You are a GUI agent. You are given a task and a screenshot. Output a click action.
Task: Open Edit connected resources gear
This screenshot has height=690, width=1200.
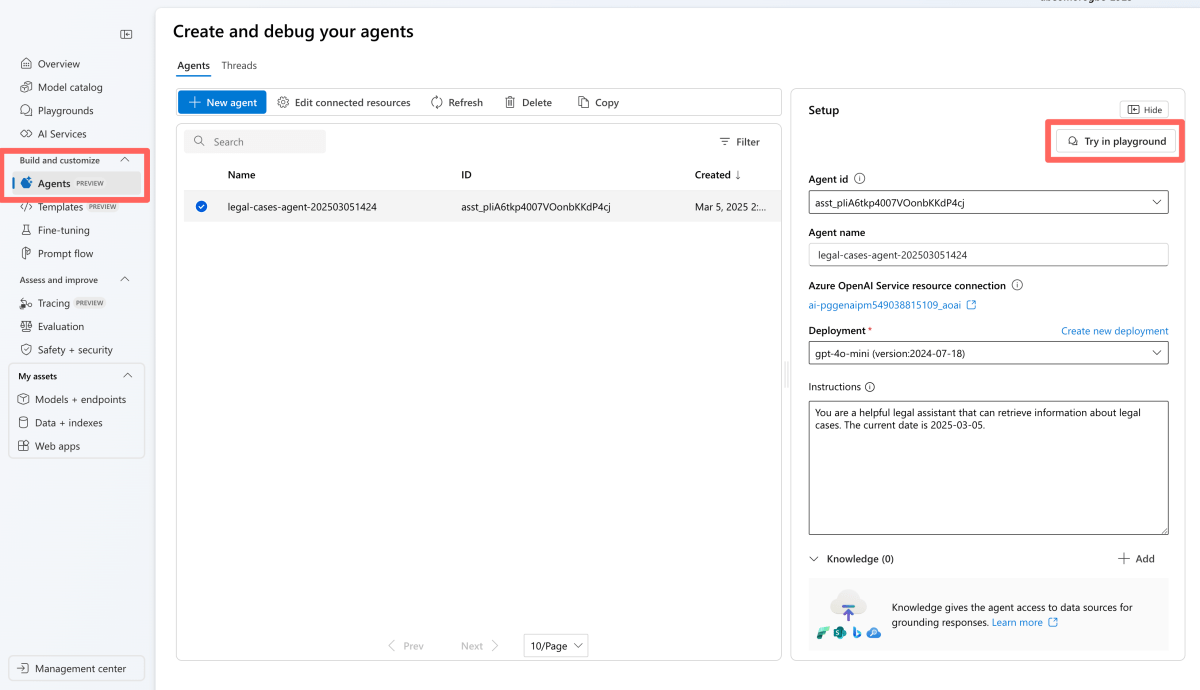pos(283,102)
